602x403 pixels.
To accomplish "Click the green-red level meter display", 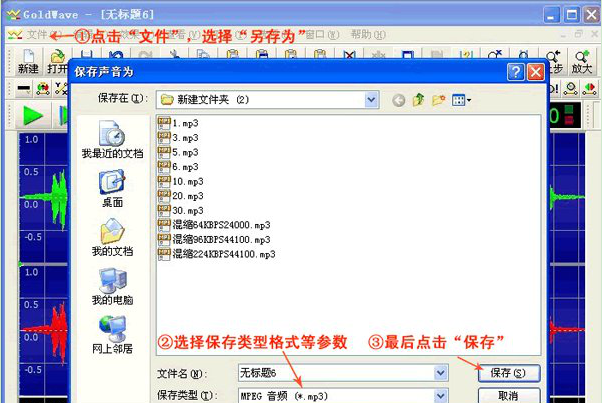I will (x=569, y=115).
